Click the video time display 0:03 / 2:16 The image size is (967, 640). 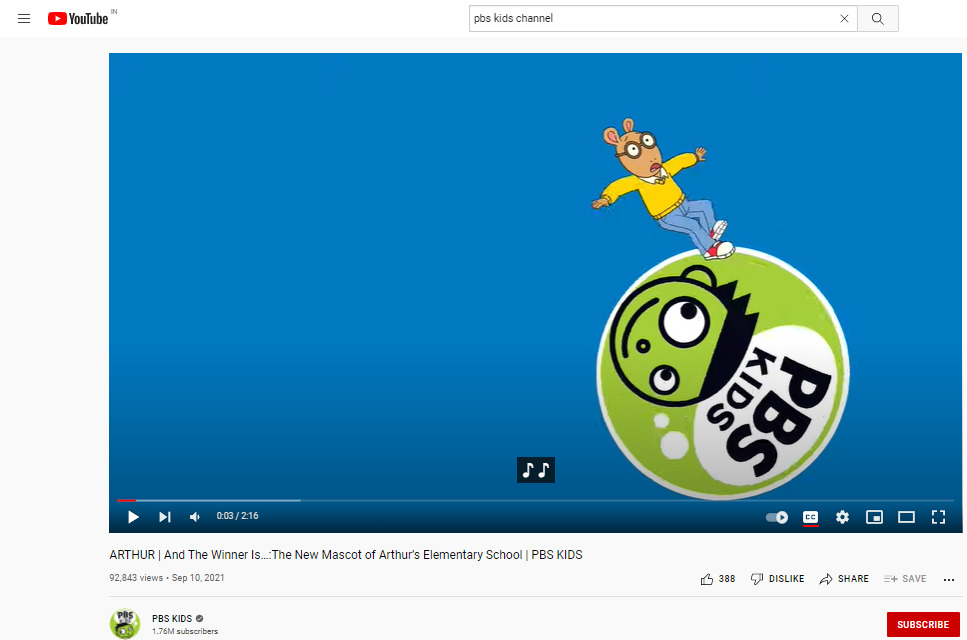point(237,515)
